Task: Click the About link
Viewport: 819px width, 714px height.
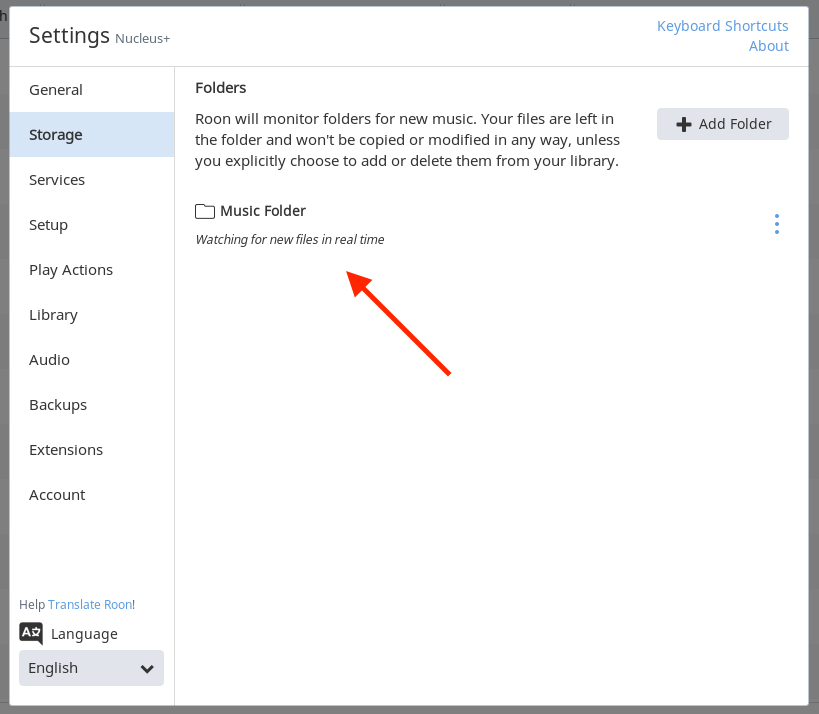Action: pos(768,46)
